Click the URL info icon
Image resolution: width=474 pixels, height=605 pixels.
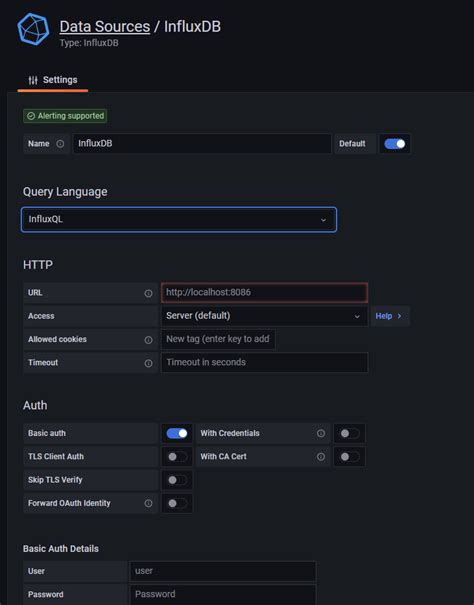click(x=148, y=293)
